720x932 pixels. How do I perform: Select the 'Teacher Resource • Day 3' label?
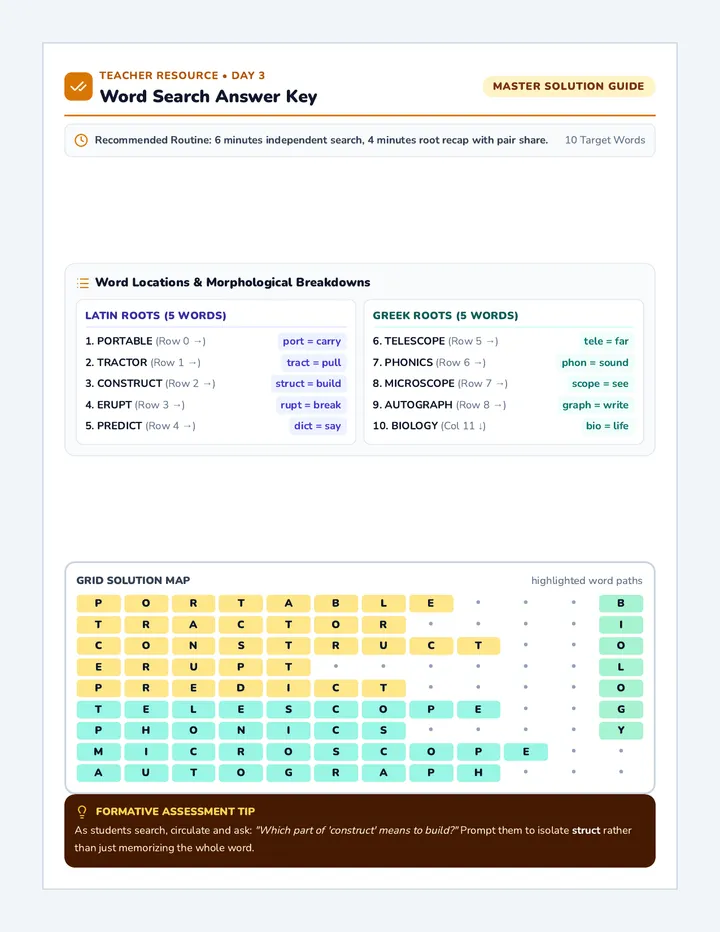[x=182, y=75]
